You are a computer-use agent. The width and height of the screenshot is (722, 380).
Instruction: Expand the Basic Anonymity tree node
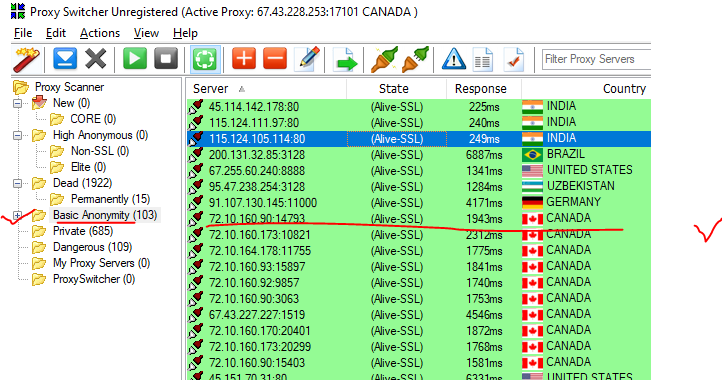tap(17, 215)
